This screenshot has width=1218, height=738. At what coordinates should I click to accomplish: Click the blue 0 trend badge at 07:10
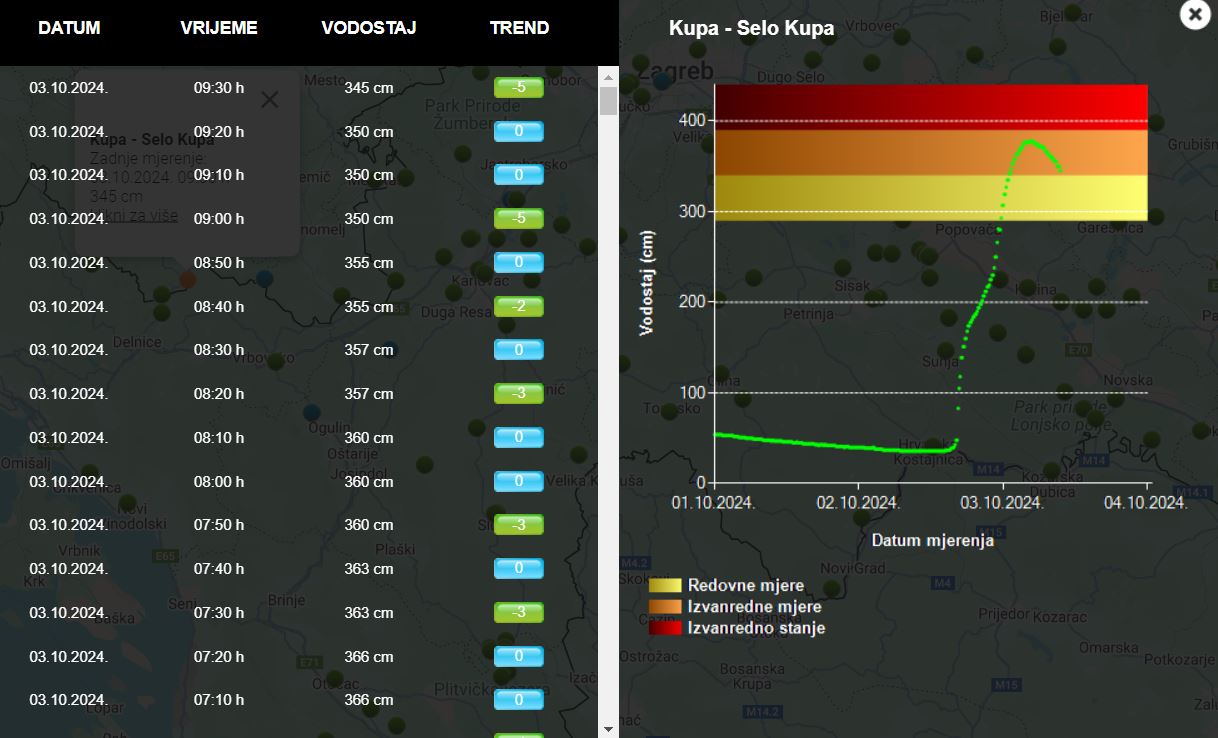pos(518,700)
